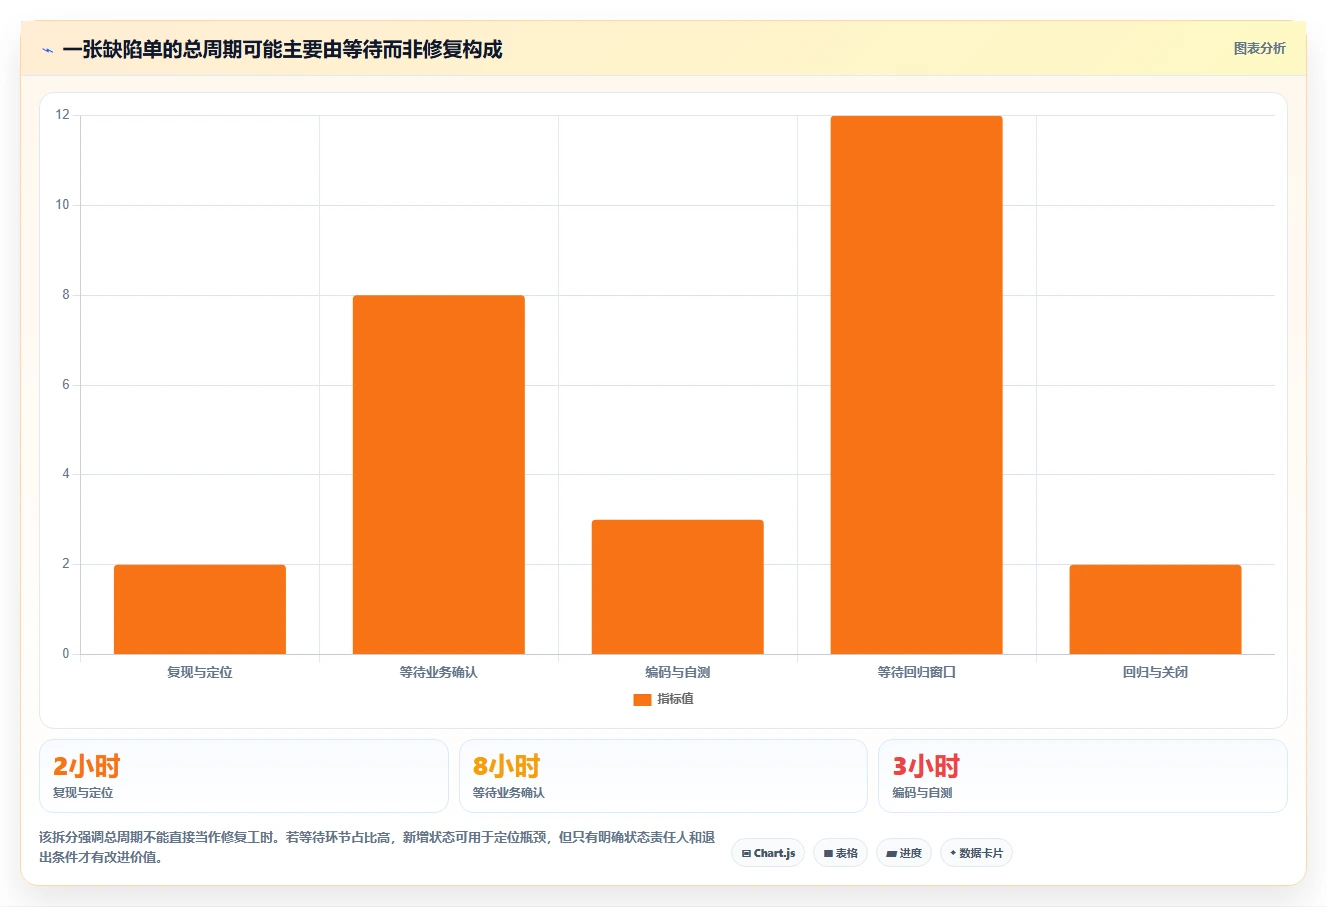Select the Chart.js tag chip
The width and height of the screenshot is (1327, 907).
[x=768, y=853]
